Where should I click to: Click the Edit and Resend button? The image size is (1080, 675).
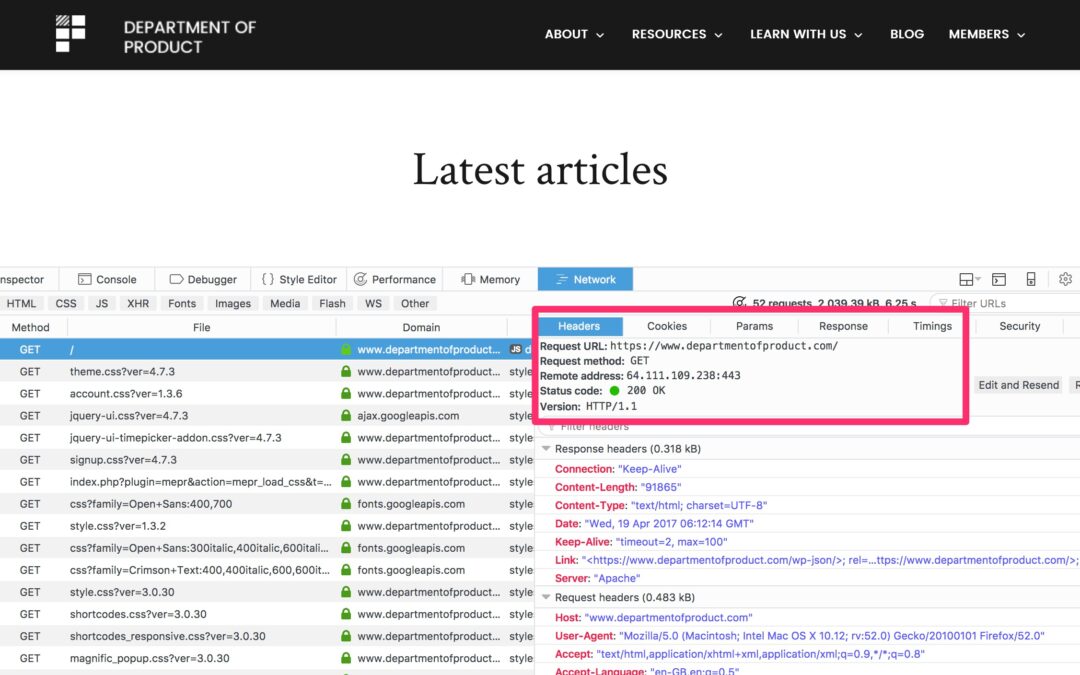tap(1019, 385)
